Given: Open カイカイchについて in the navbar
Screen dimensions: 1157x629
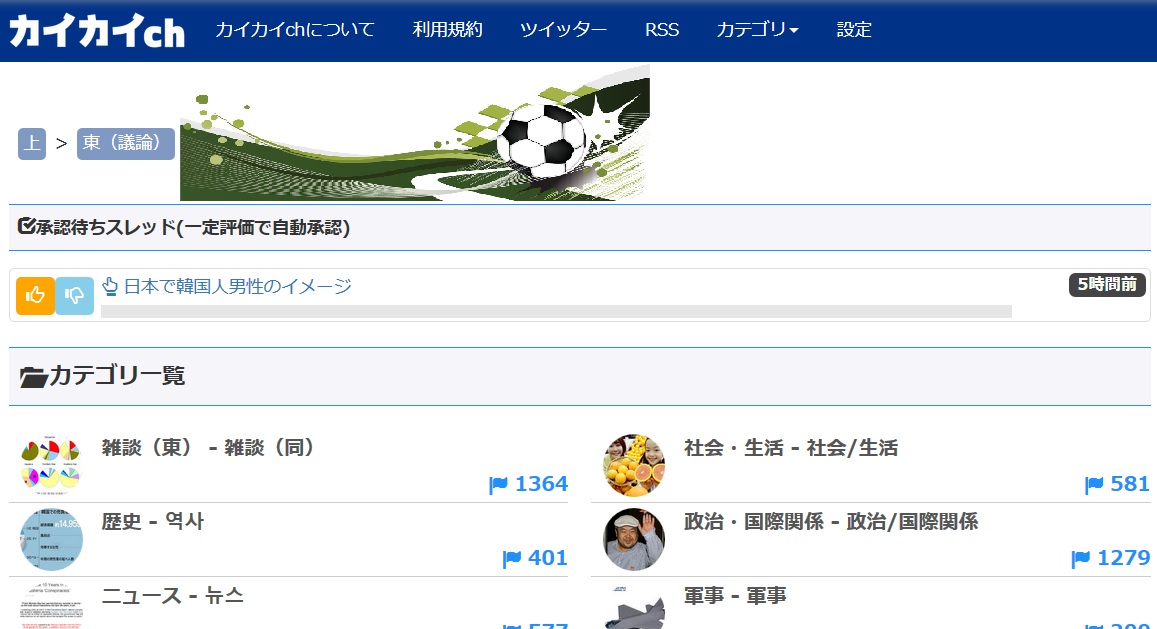Looking at the screenshot, I should point(295,30).
